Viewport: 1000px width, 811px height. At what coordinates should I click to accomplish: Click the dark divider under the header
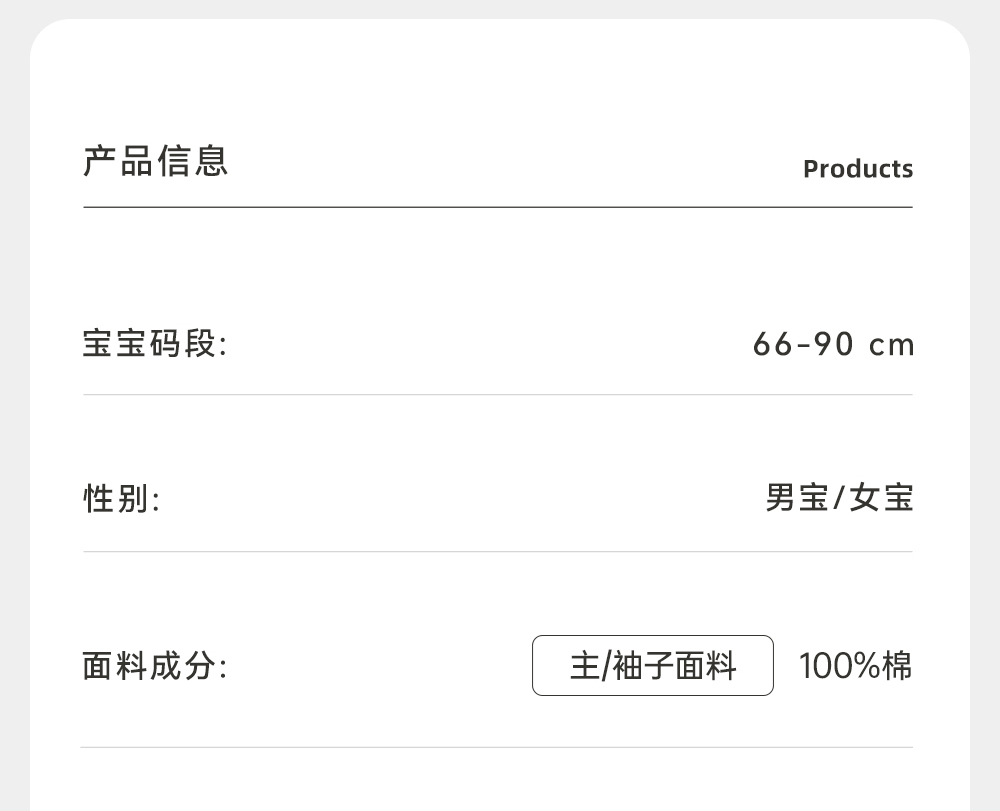tap(497, 207)
